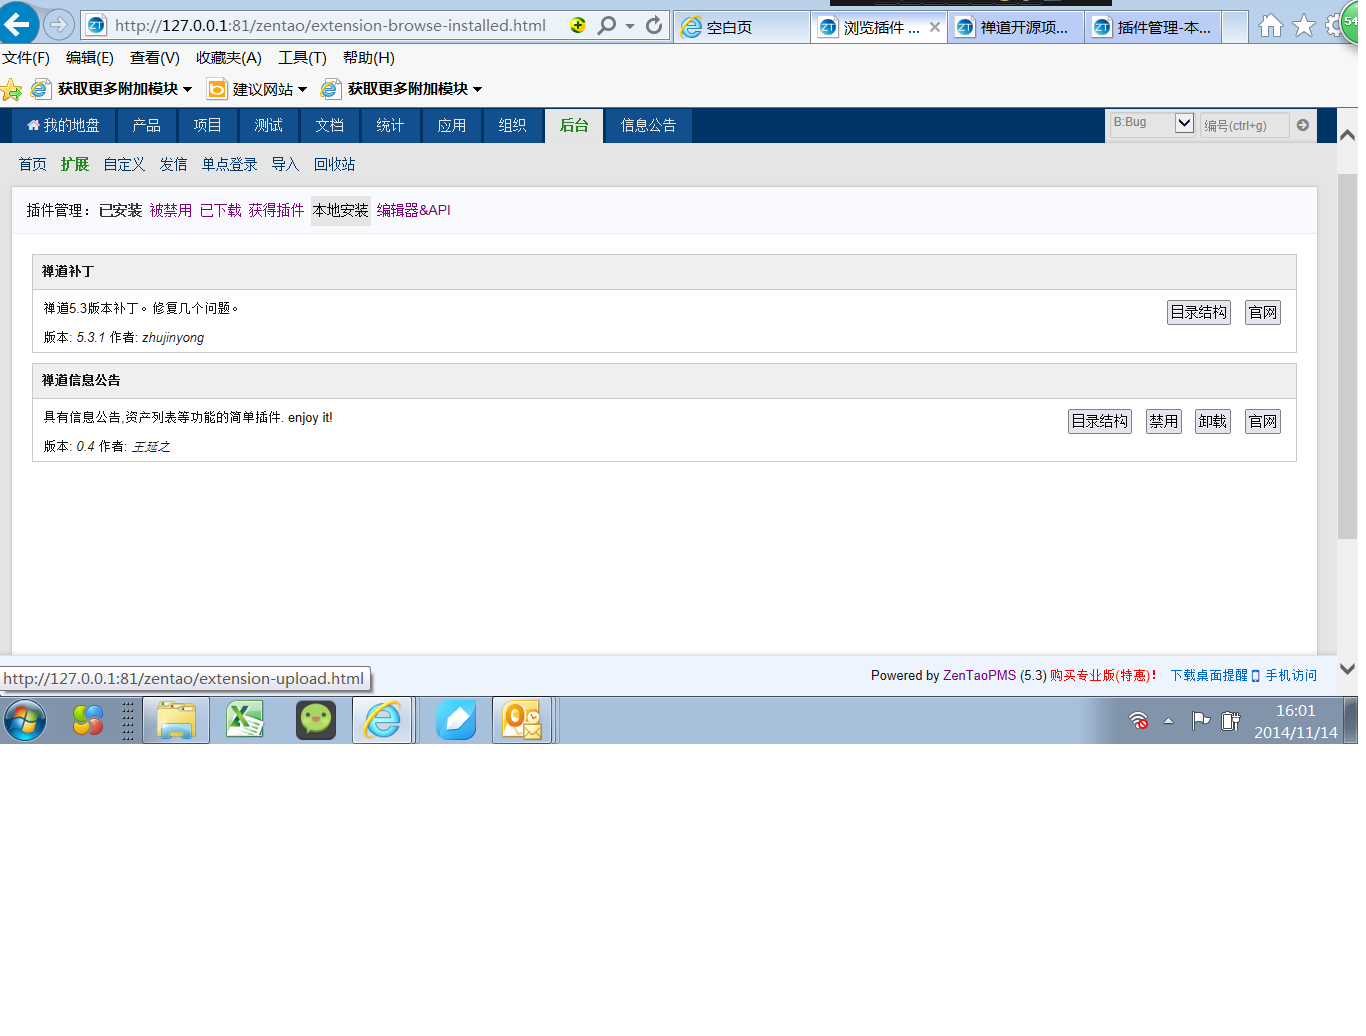Click the page scrollbar down arrow

coord(1347,669)
